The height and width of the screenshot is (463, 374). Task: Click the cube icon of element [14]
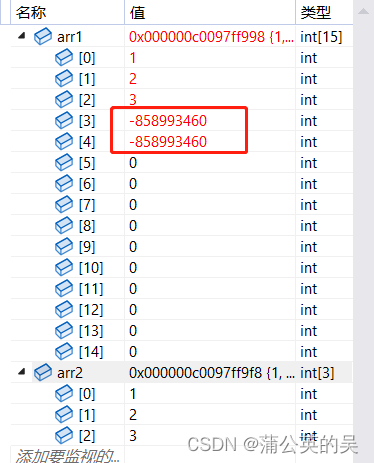[64, 351]
